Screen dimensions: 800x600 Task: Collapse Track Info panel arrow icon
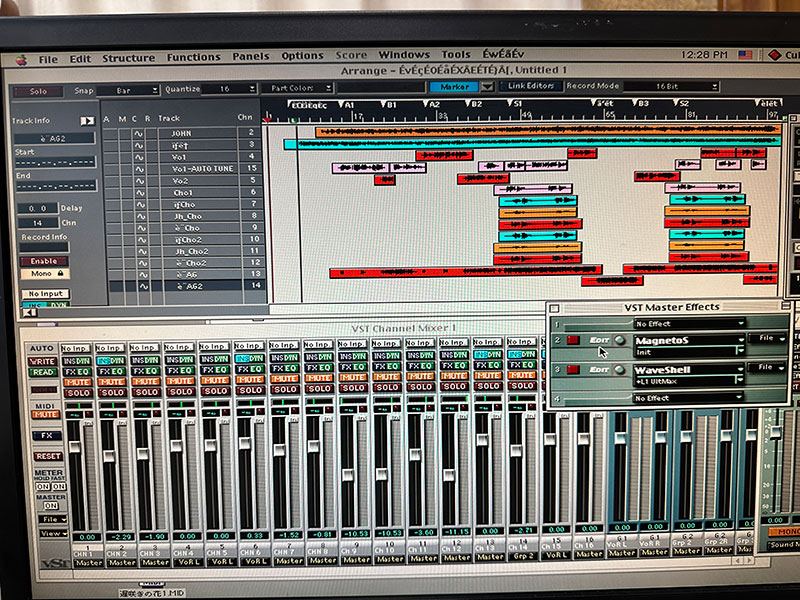click(x=87, y=121)
